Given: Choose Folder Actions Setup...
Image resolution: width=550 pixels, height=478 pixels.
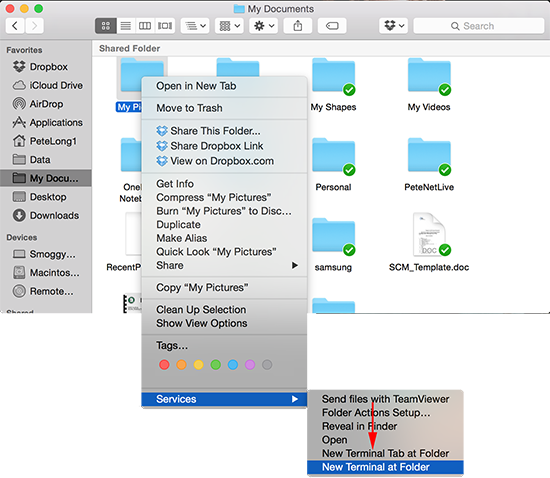Looking at the screenshot, I should pos(385,413).
